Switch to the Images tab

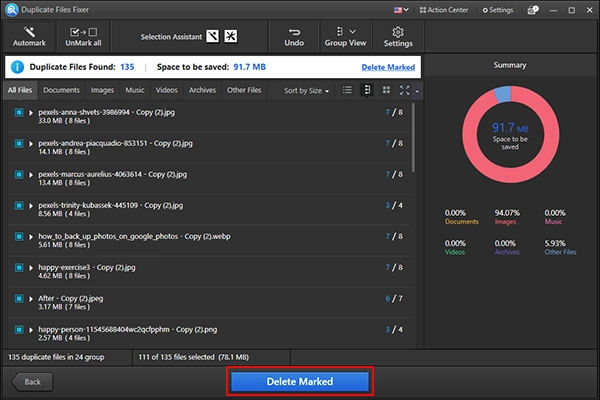click(x=102, y=90)
